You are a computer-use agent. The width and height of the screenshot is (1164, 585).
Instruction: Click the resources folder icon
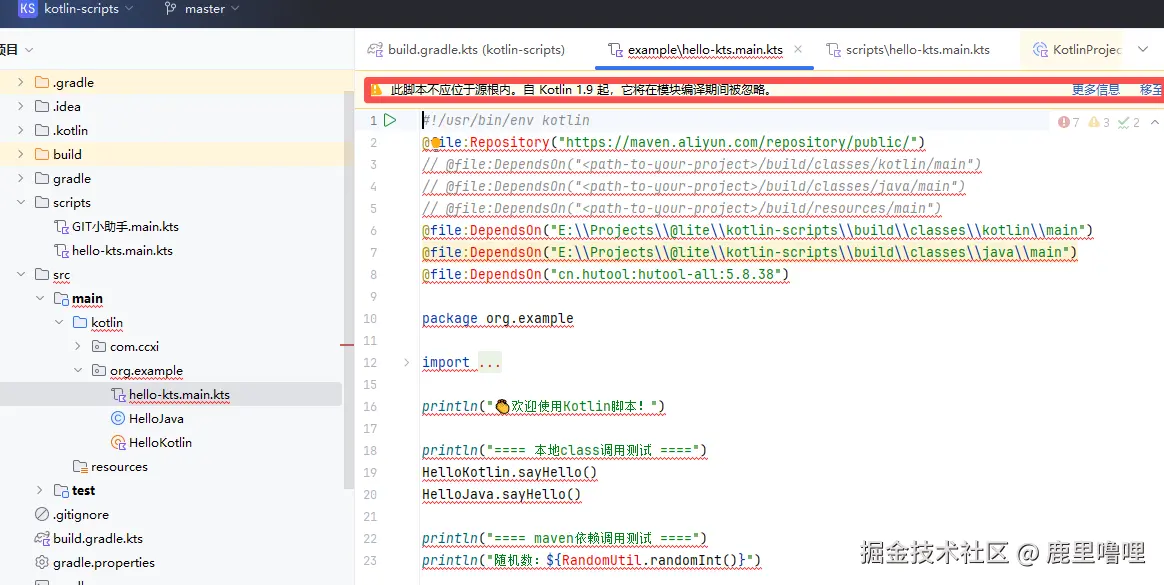click(x=80, y=466)
